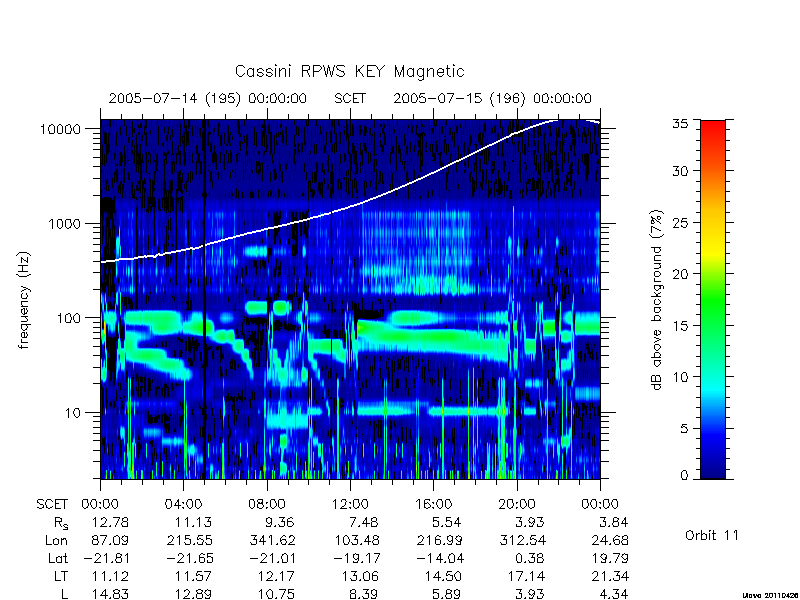
Task: Click the 'Rs' row header label
Action: click(x=61, y=523)
